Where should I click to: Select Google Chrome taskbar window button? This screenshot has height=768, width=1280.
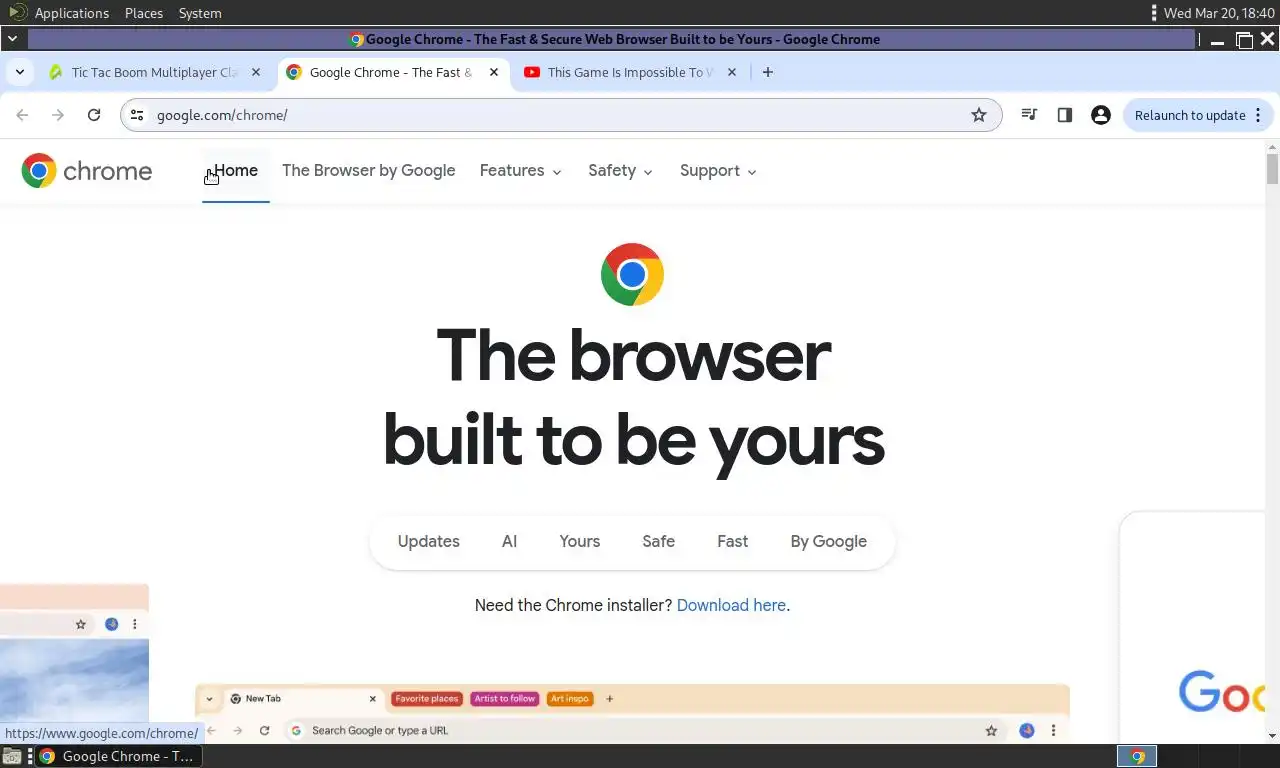(116, 756)
